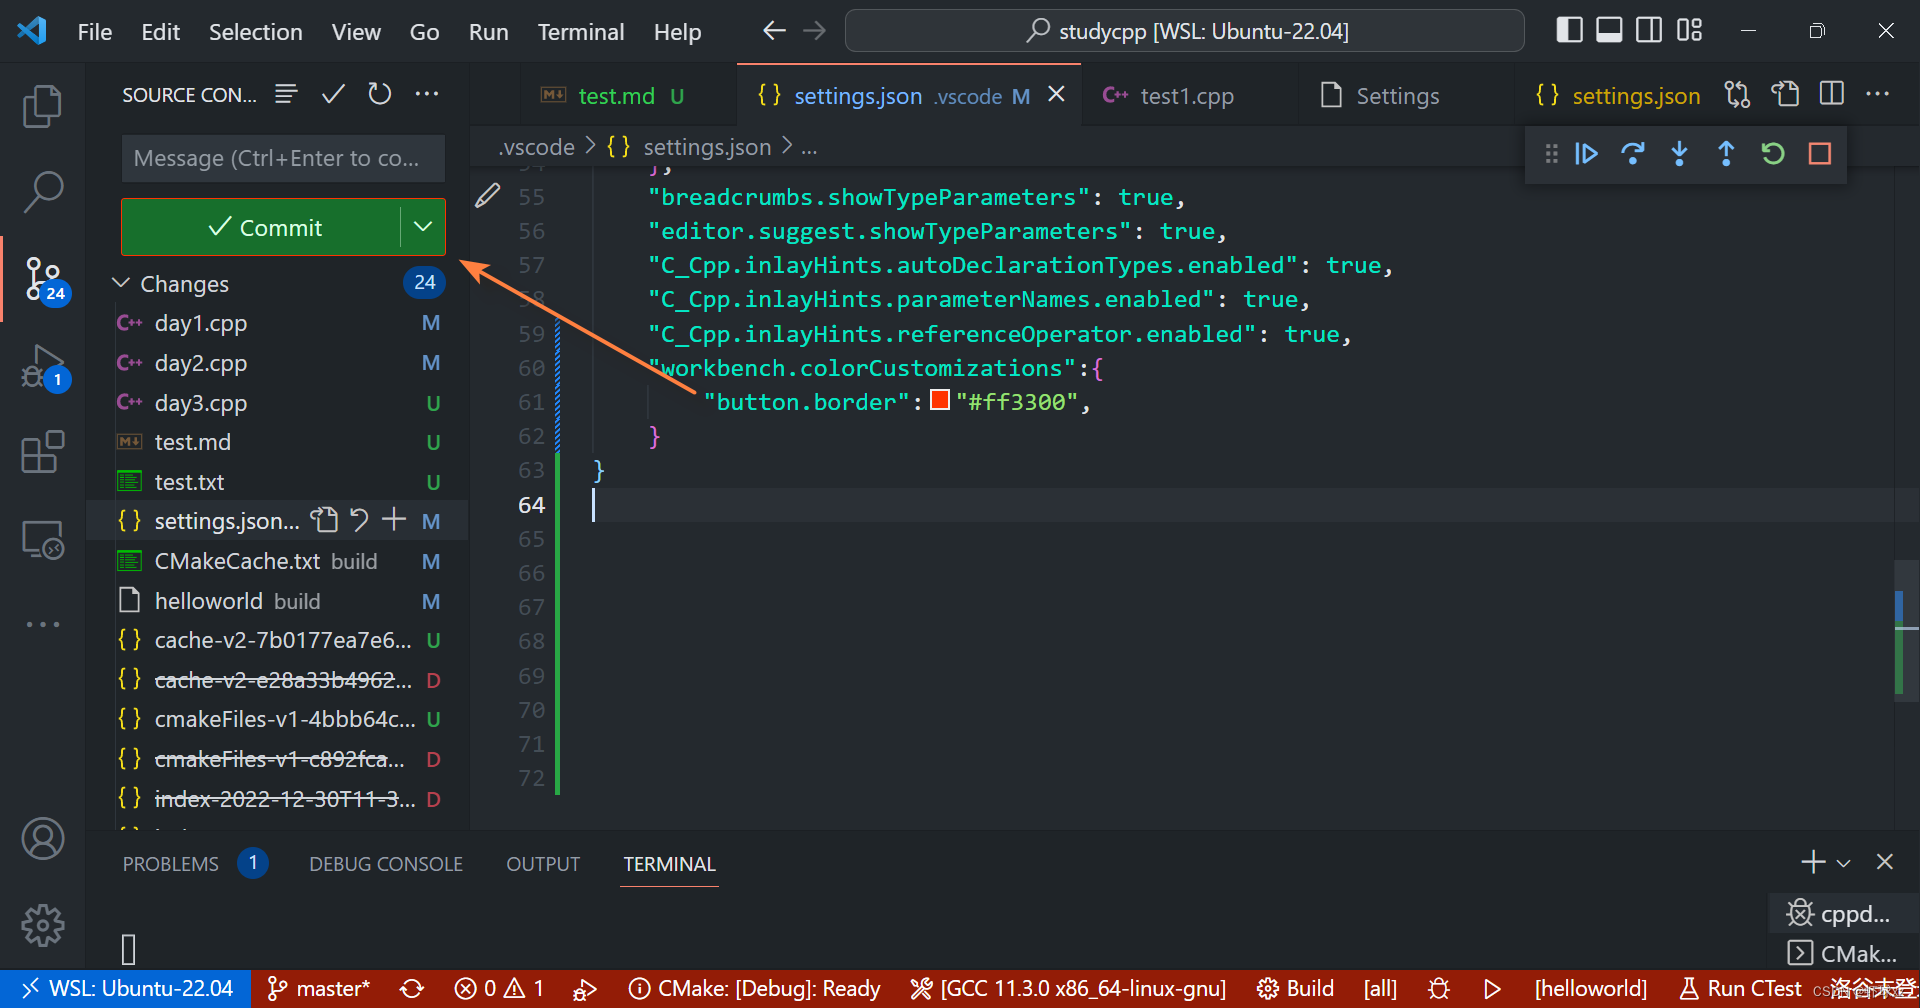Open the Selection menu
This screenshot has width=1920, height=1008.
pyautogui.click(x=255, y=32)
